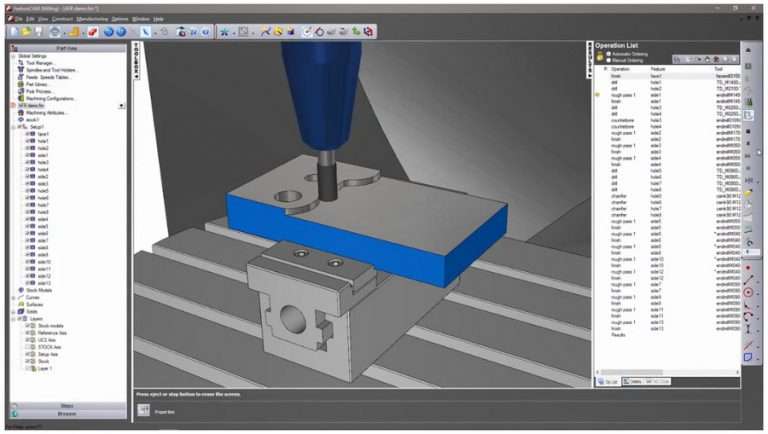The width and height of the screenshot is (768, 434).
Task: Click the Steps button in left panel
Action: (x=68, y=406)
